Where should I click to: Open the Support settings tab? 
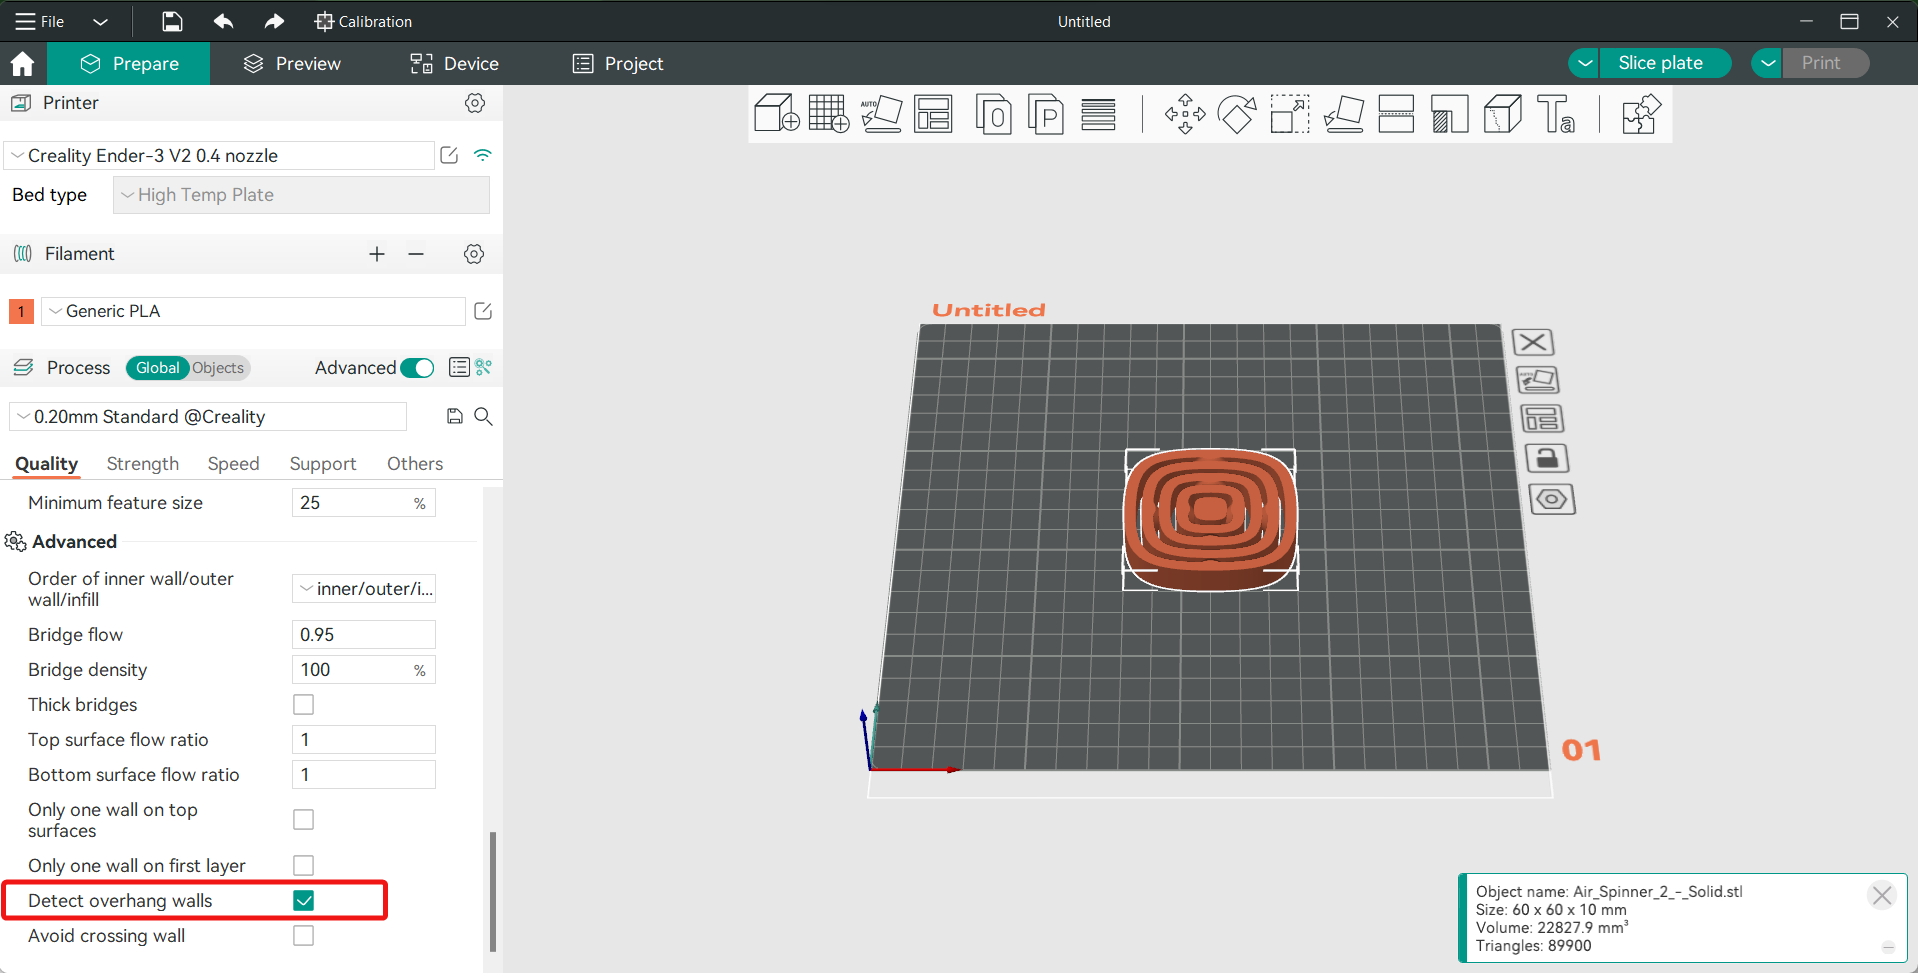click(322, 464)
